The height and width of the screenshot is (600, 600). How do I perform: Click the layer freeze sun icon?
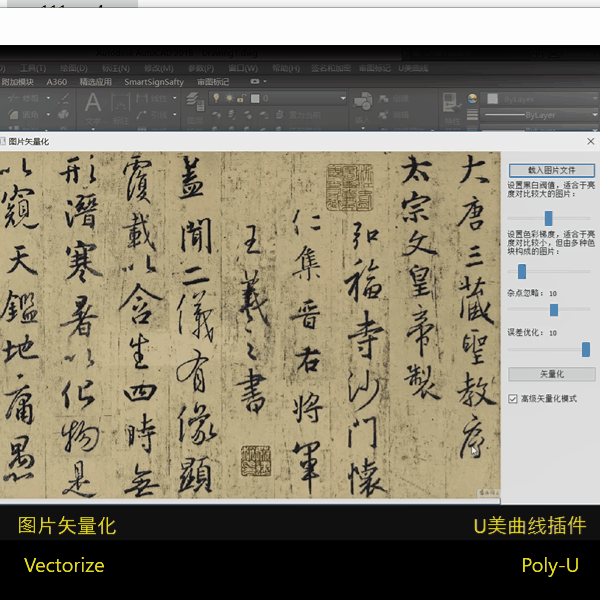coord(229,98)
